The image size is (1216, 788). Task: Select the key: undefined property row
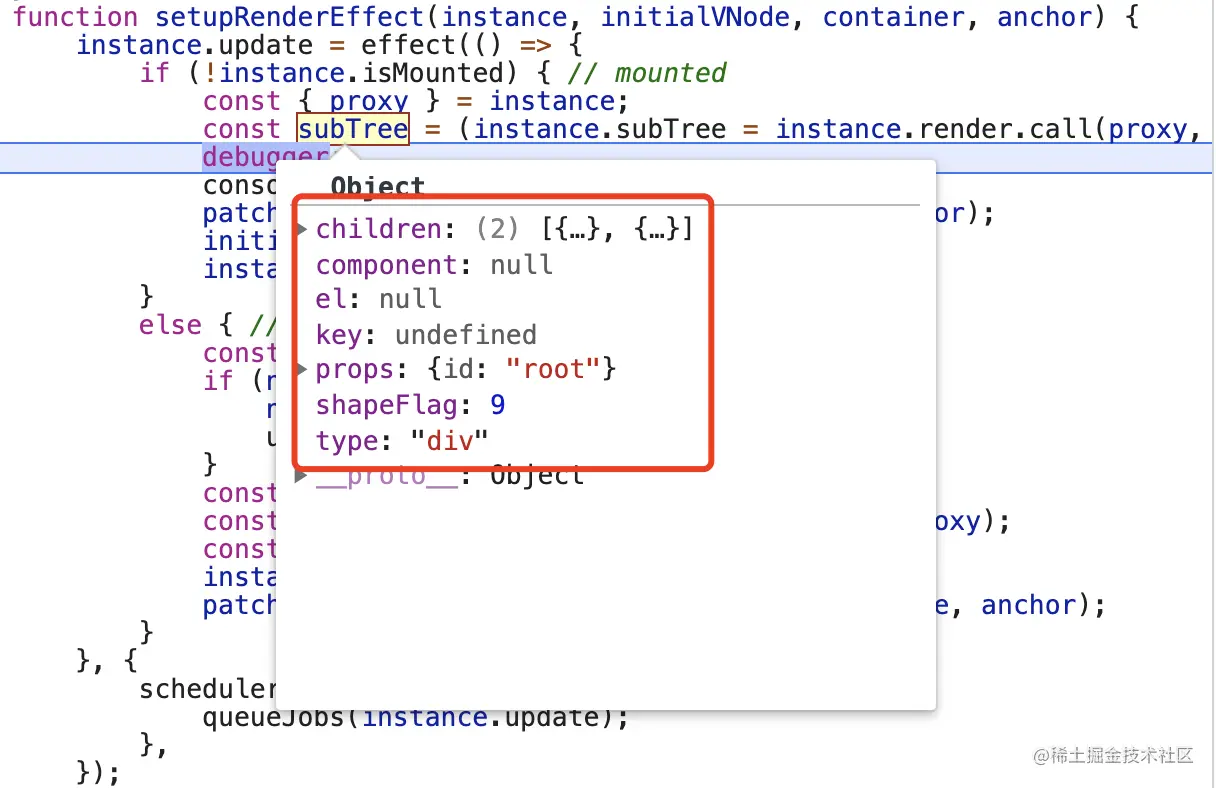coord(426,334)
